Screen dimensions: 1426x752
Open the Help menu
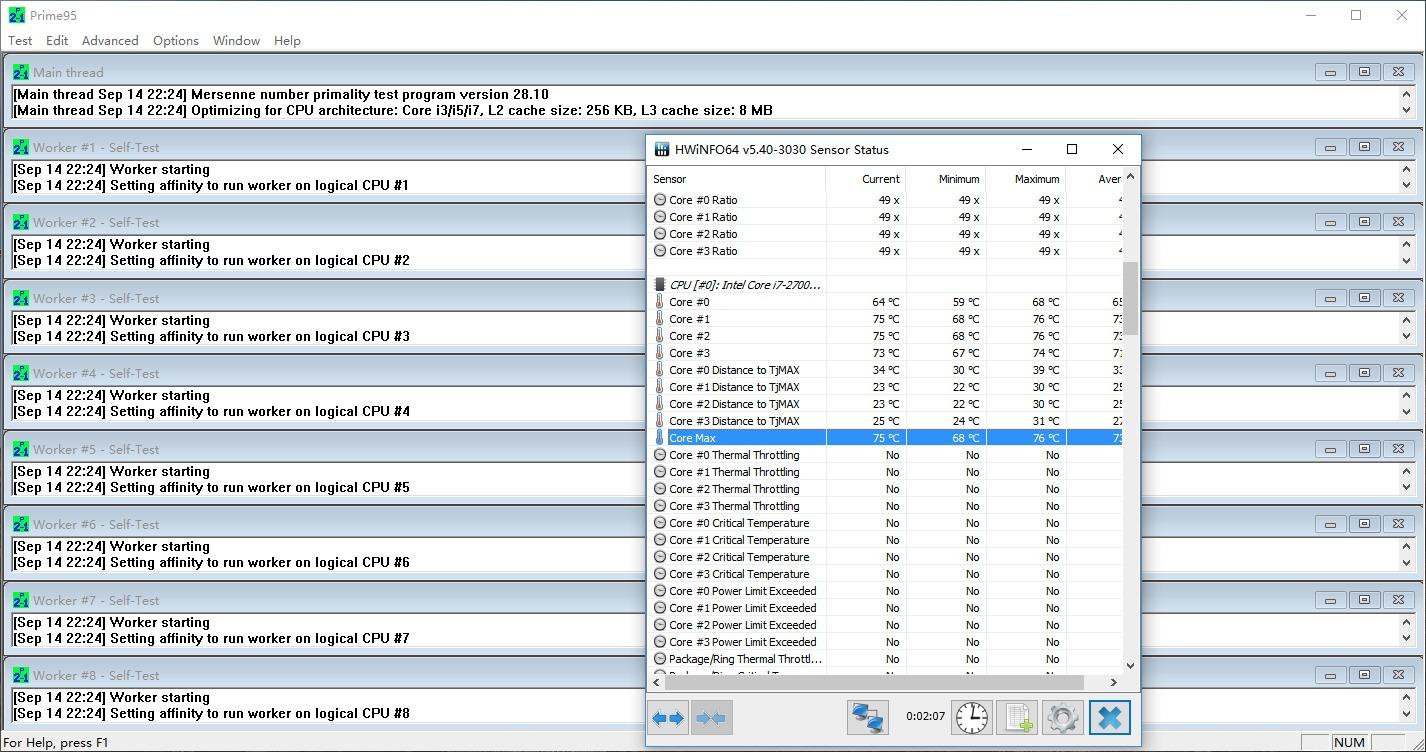tap(287, 41)
